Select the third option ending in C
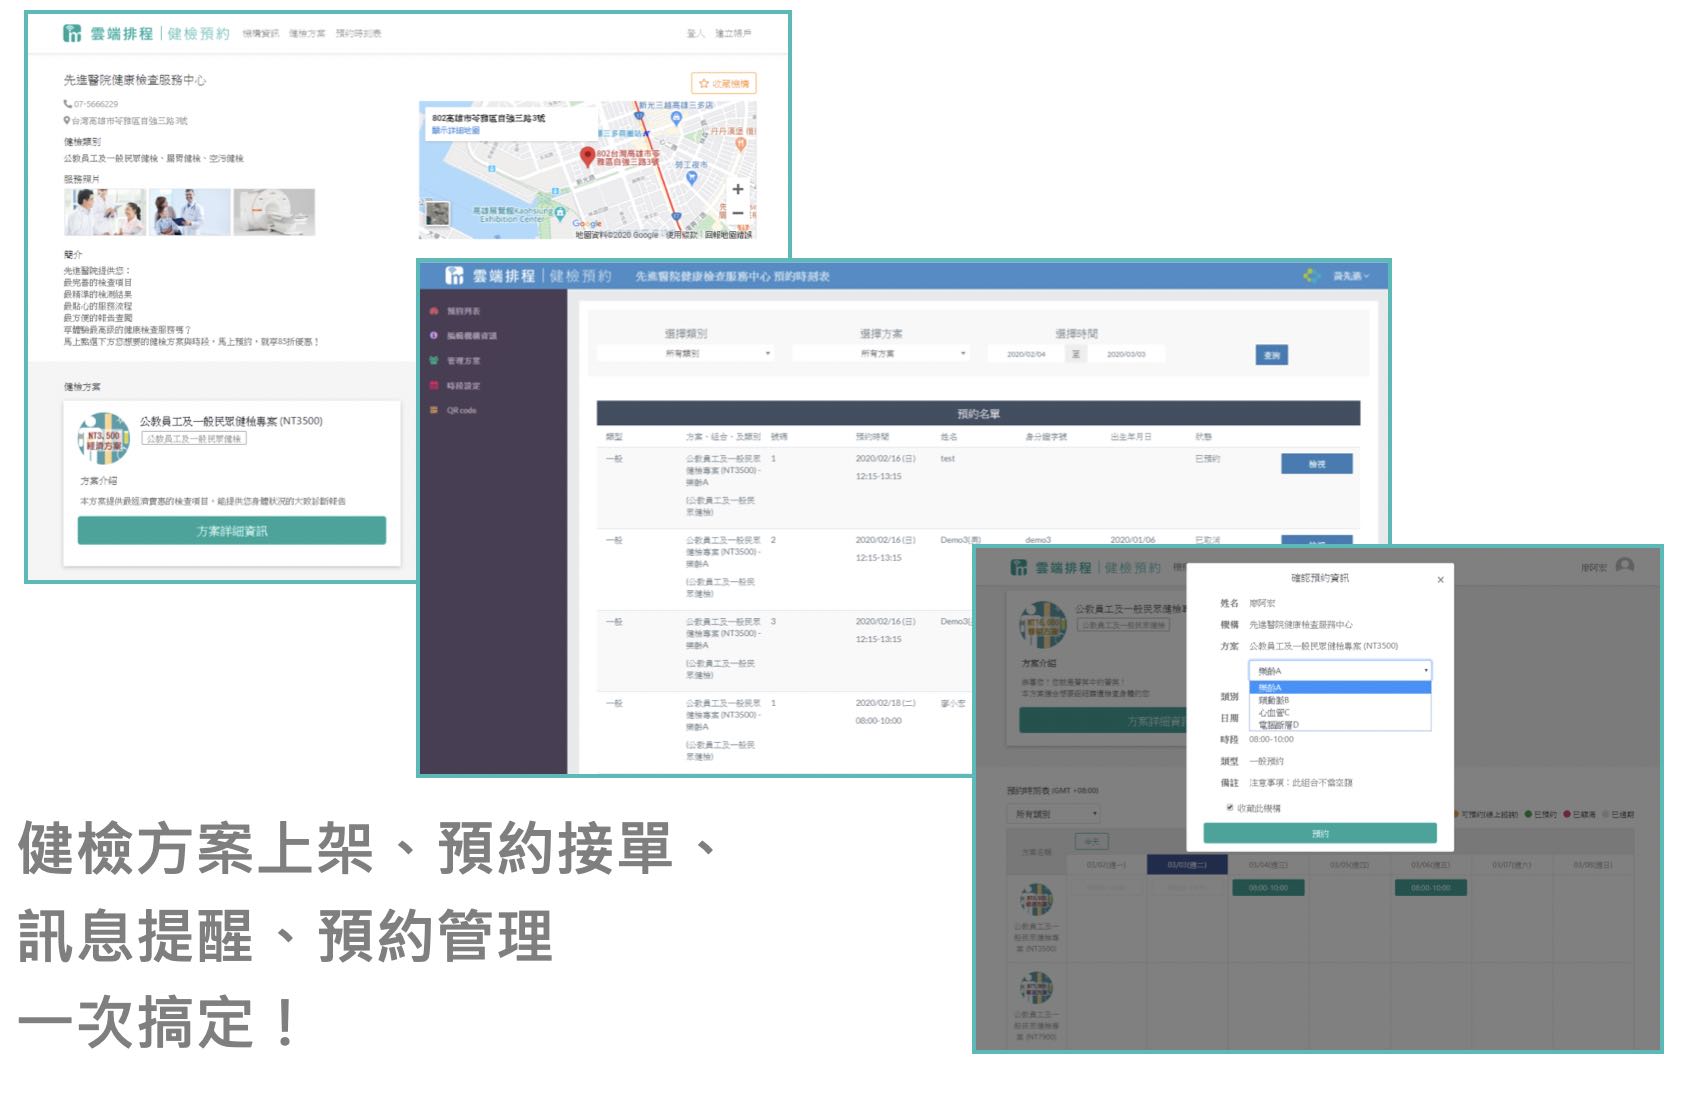The height and width of the screenshot is (1100, 1694). point(1340,713)
